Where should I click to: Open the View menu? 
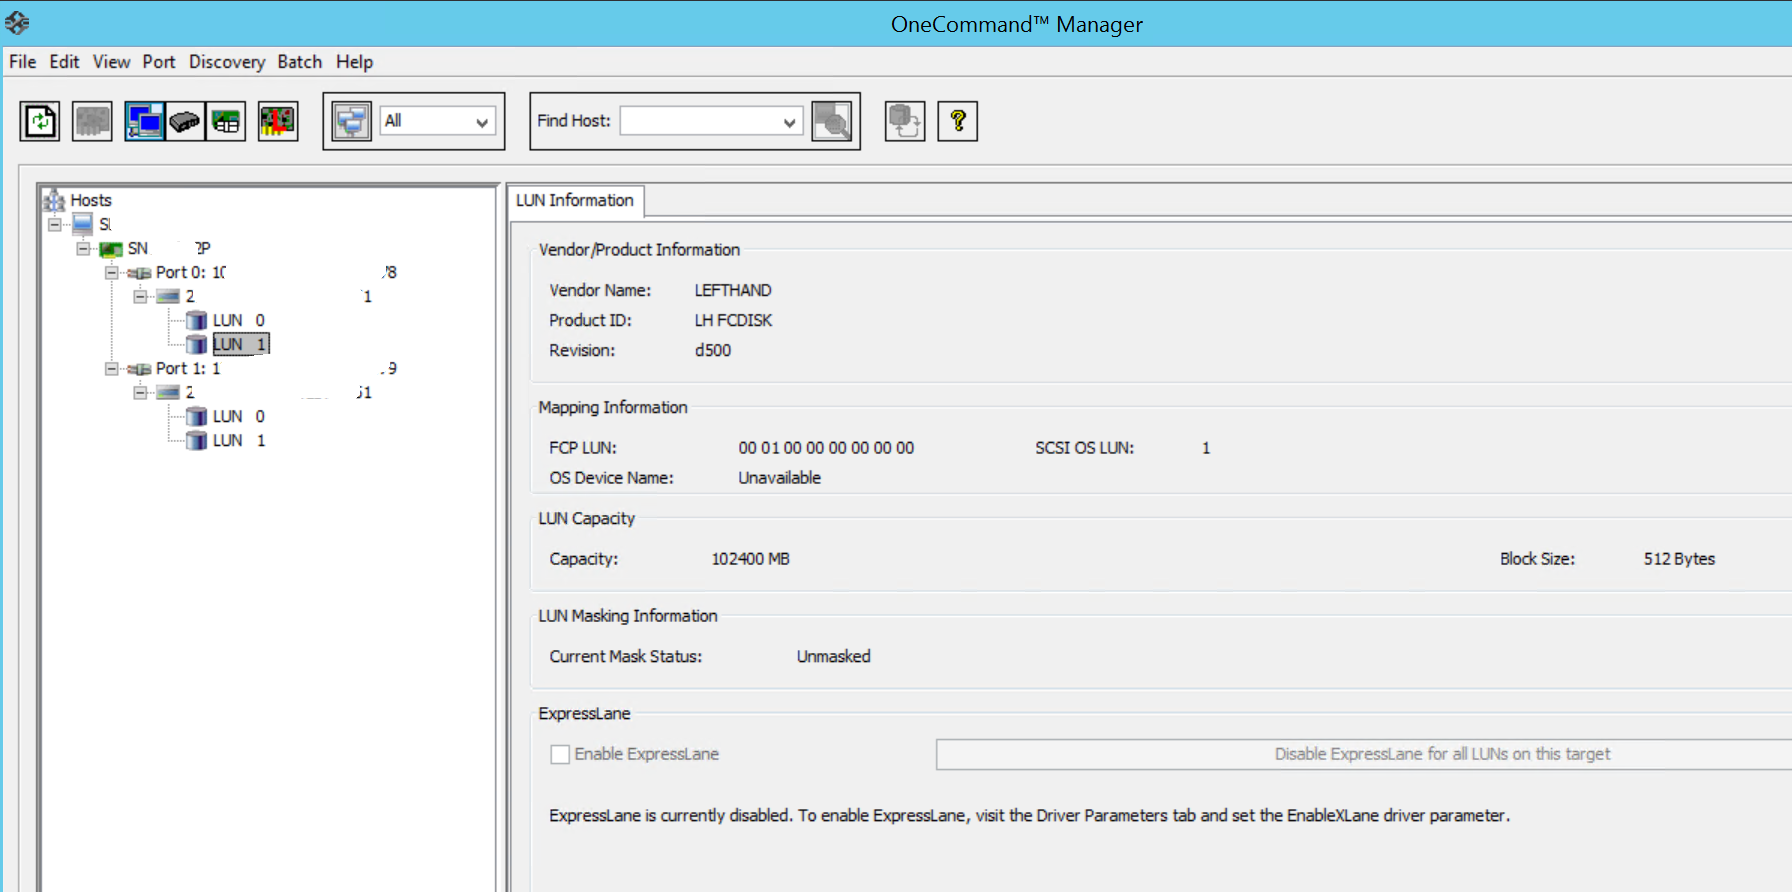pos(111,62)
